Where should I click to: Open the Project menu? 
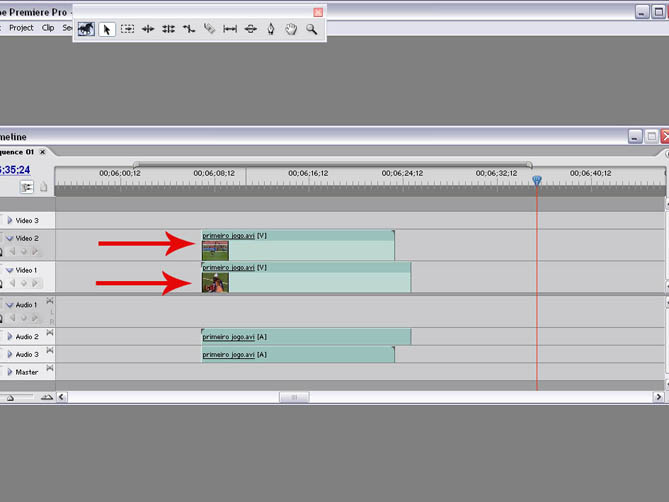(x=21, y=28)
